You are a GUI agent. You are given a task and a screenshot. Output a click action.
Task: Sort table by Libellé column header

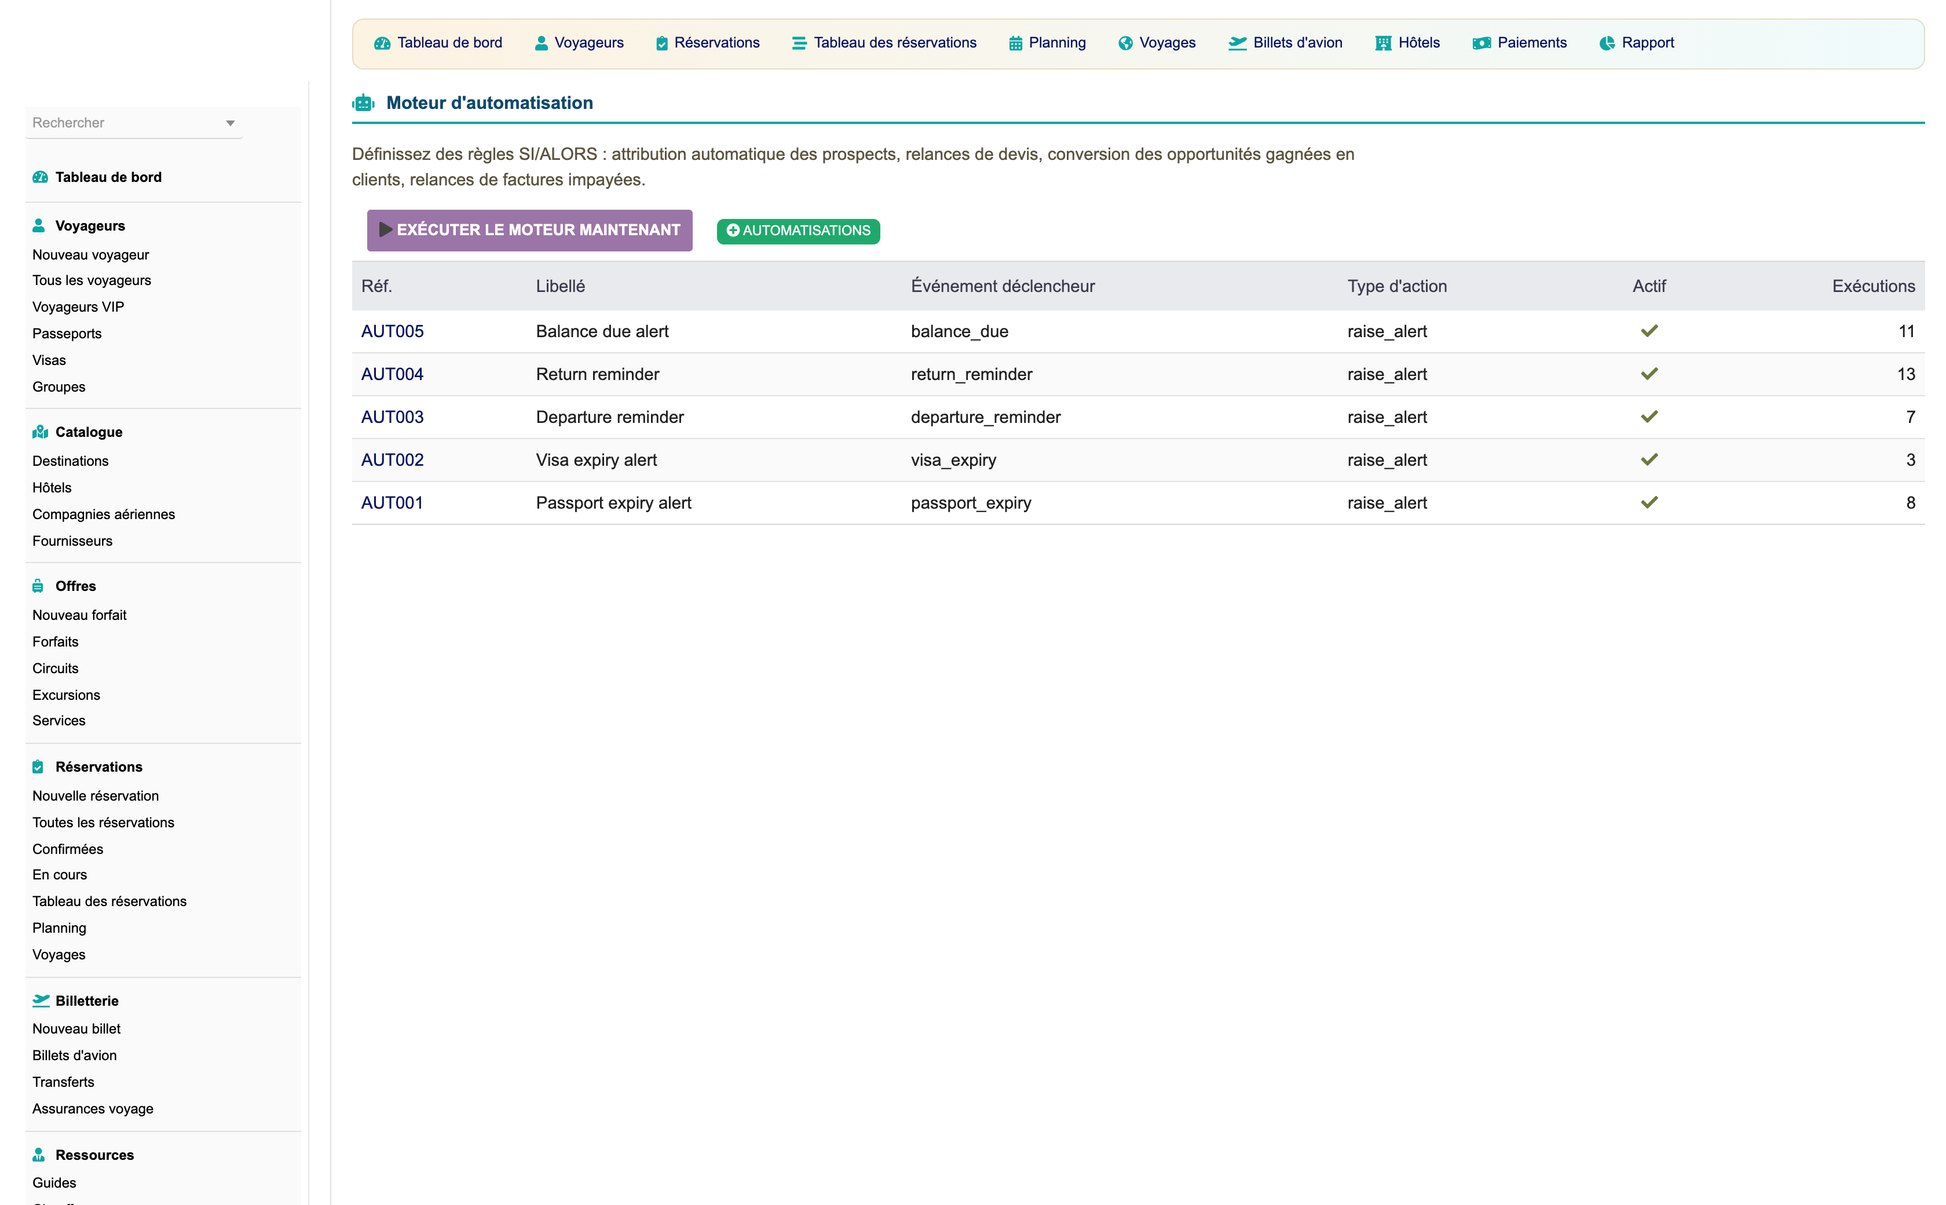tap(560, 286)
